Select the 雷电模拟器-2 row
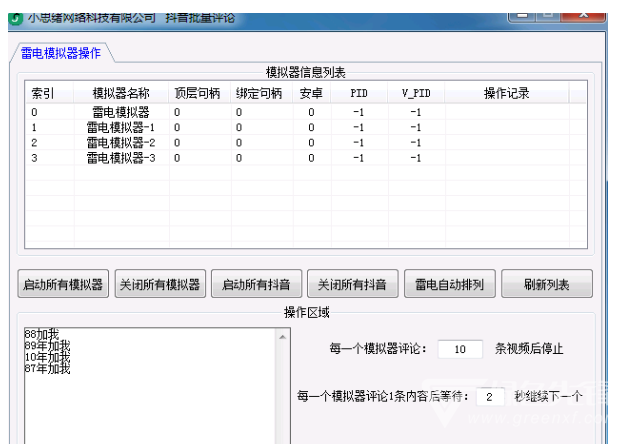Screen dimensions: 636x444 (x=121, y=143)
